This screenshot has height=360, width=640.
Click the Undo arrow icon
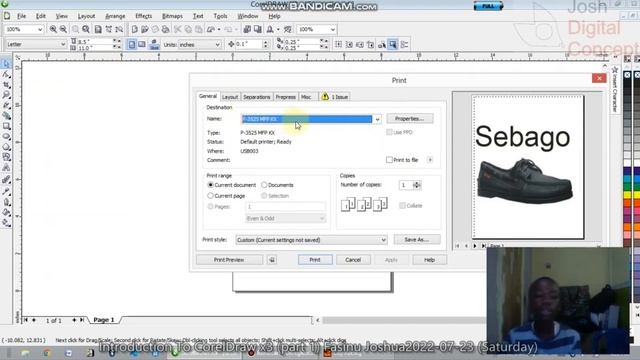click(x=211, y=29)
